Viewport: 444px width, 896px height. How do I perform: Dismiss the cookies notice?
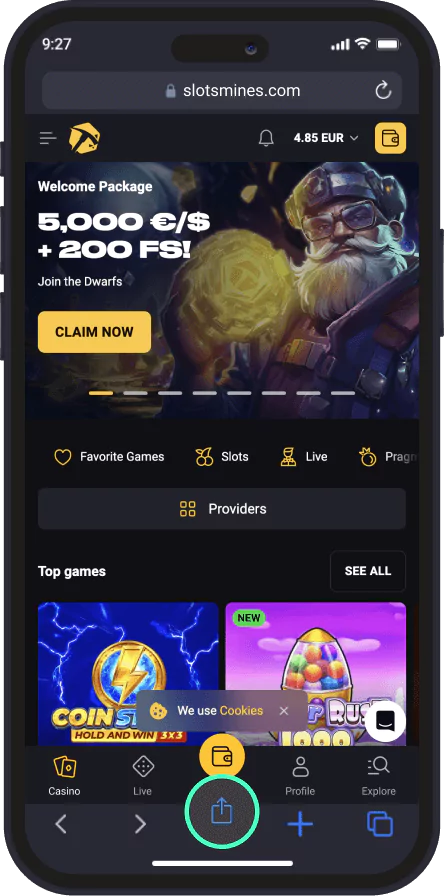[x=284, y=711]
